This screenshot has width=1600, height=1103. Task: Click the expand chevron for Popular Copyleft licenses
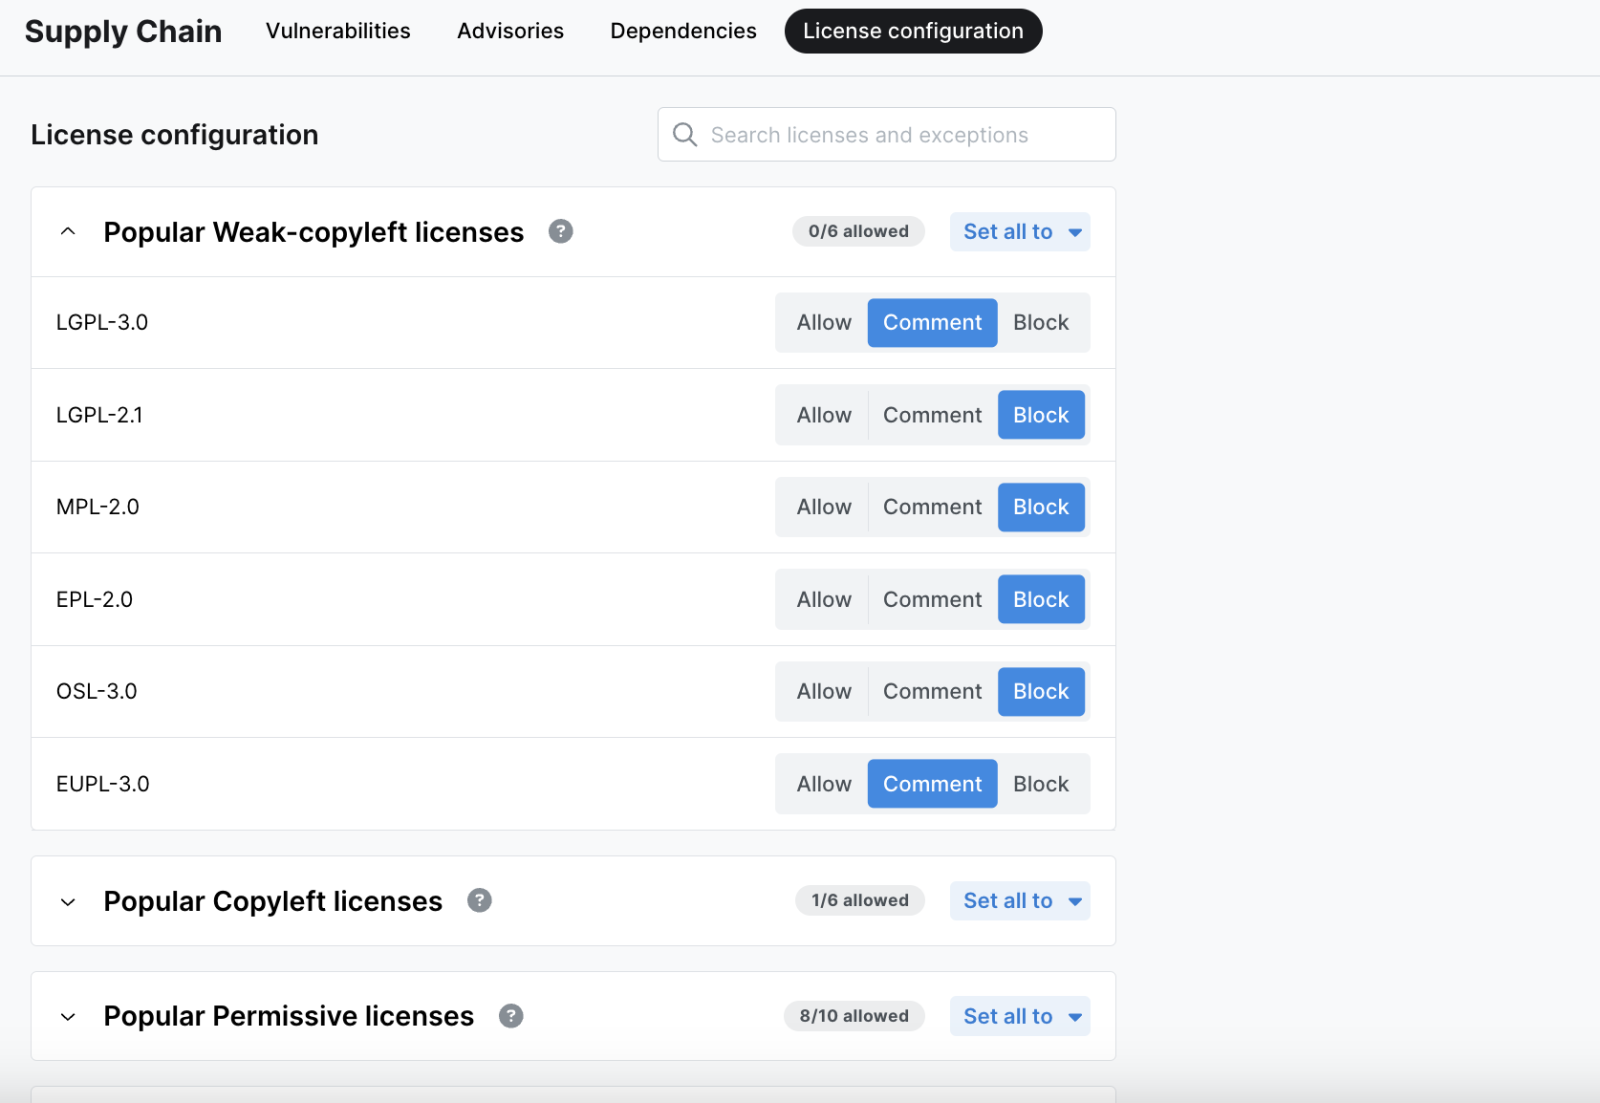pos(67,901)
